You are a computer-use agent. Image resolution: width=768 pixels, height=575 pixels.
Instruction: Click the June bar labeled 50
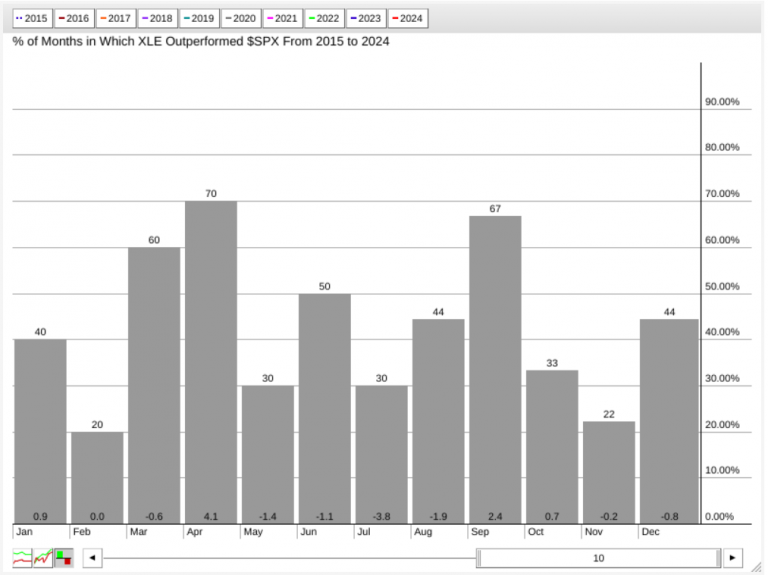[x=324, y=408]
